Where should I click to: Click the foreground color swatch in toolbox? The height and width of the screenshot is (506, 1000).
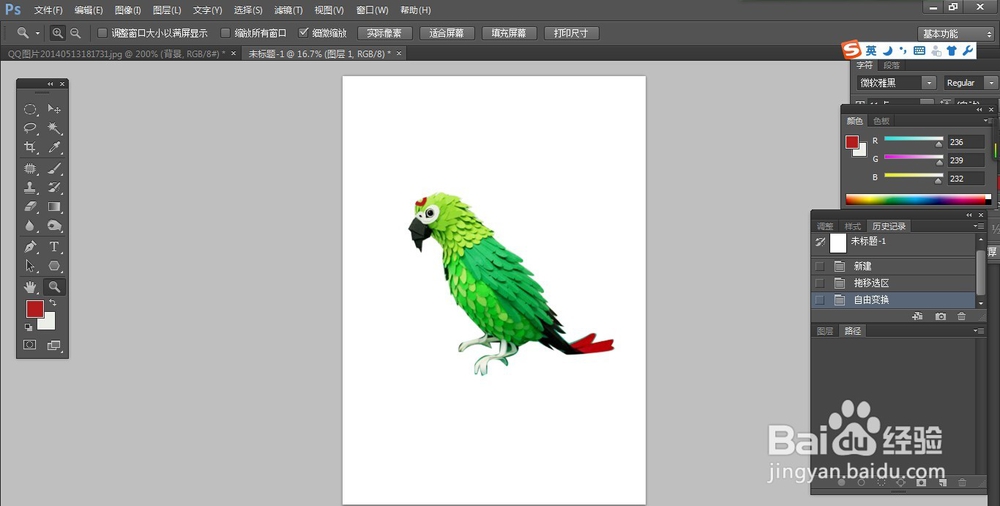click(34, 309)
